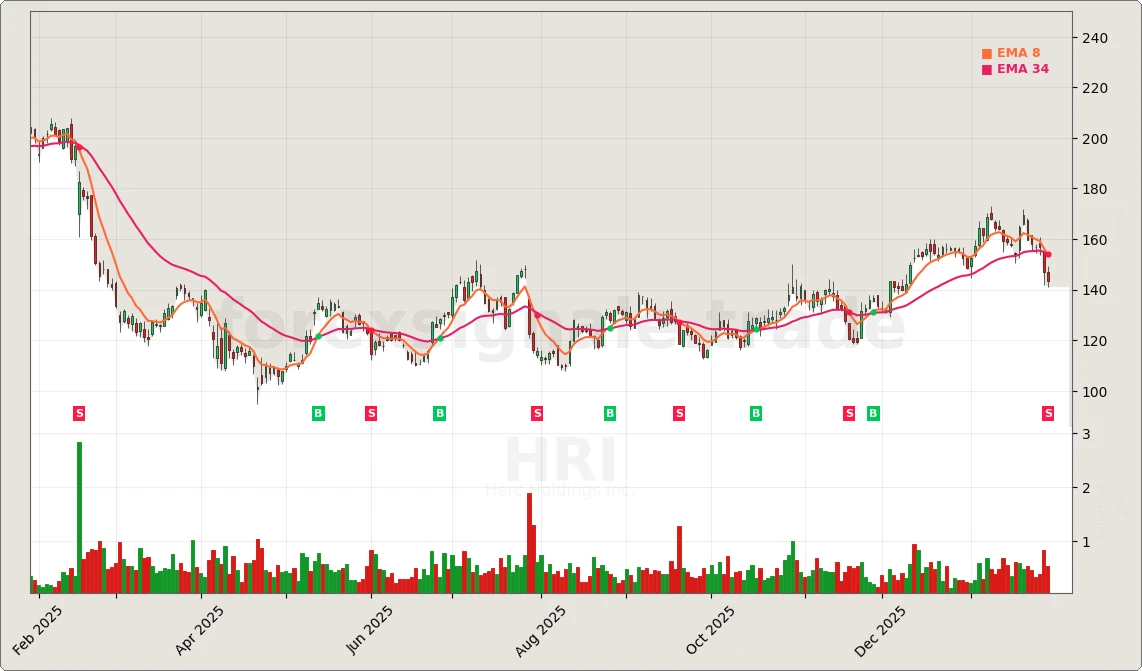Click the Sell marker near late September
1142x671 pixels.
[678, 412]
